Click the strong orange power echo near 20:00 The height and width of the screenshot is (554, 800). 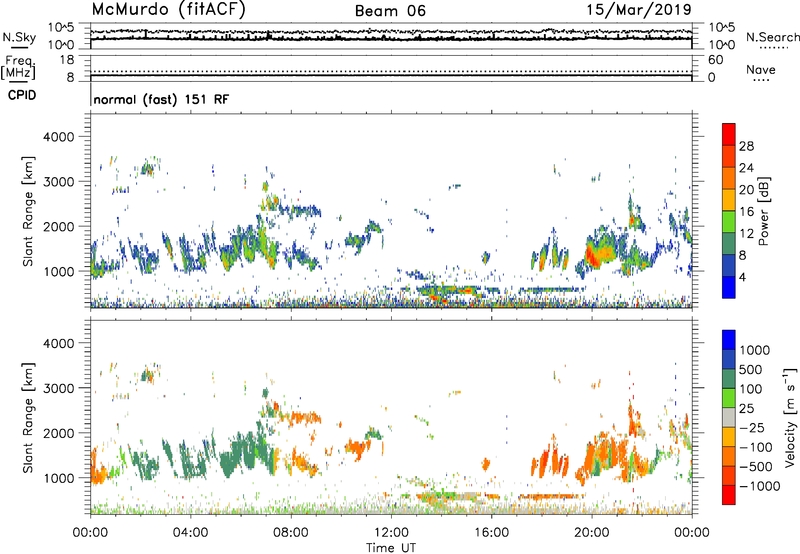coord(599,253)
